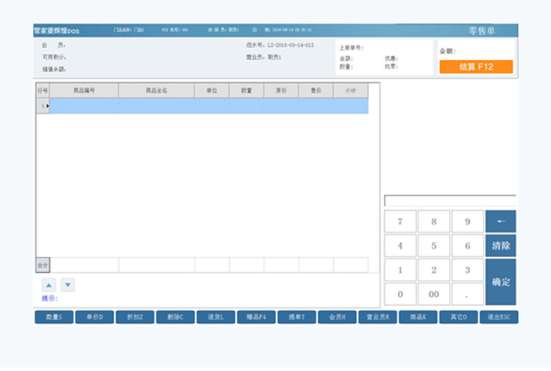This screenshot has height=371, width=551.
Task: Click the 合计 total row label
Action: (43, 265)
